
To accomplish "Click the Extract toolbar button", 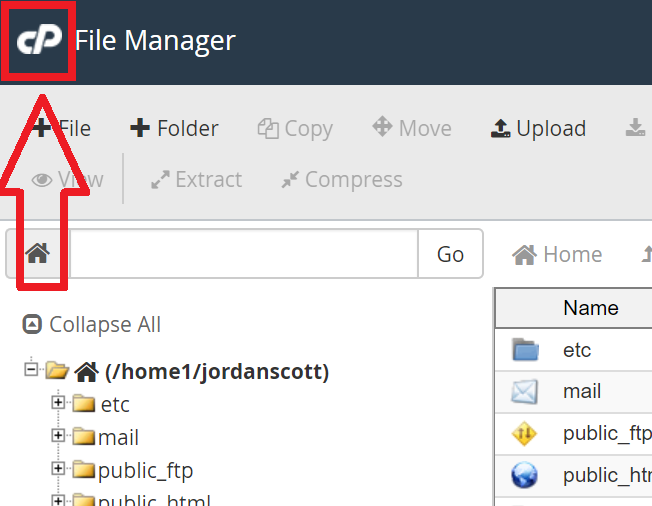I will point(196,180).
